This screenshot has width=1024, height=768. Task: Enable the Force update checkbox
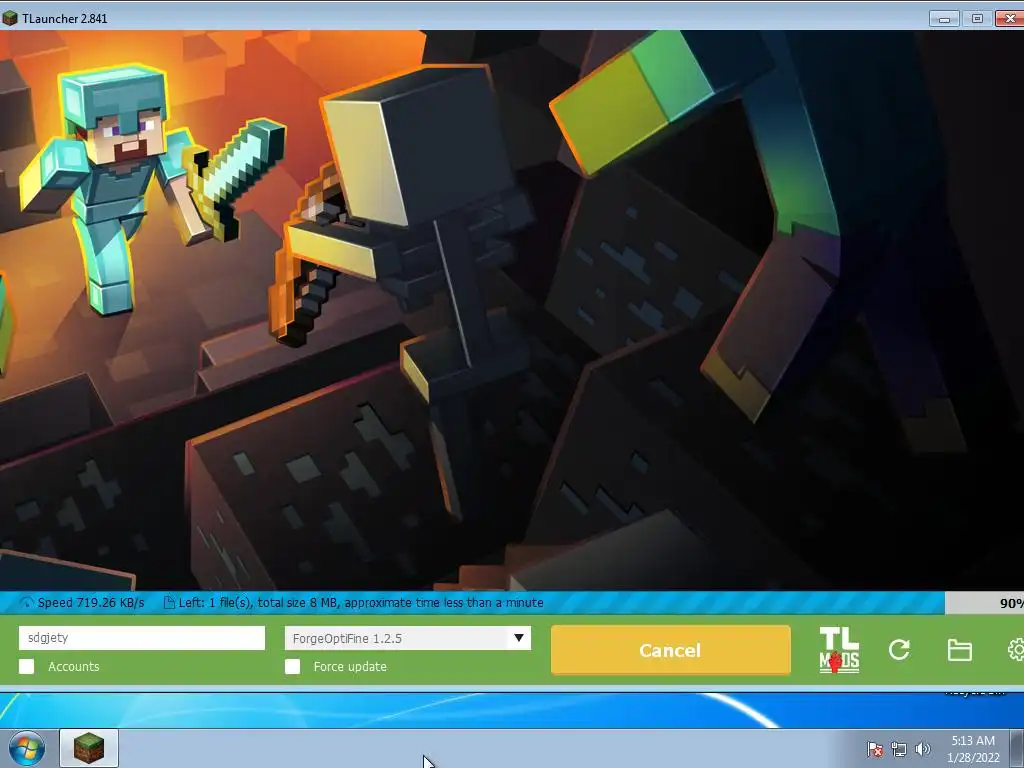pyautogui.click(x=293, y=666)
